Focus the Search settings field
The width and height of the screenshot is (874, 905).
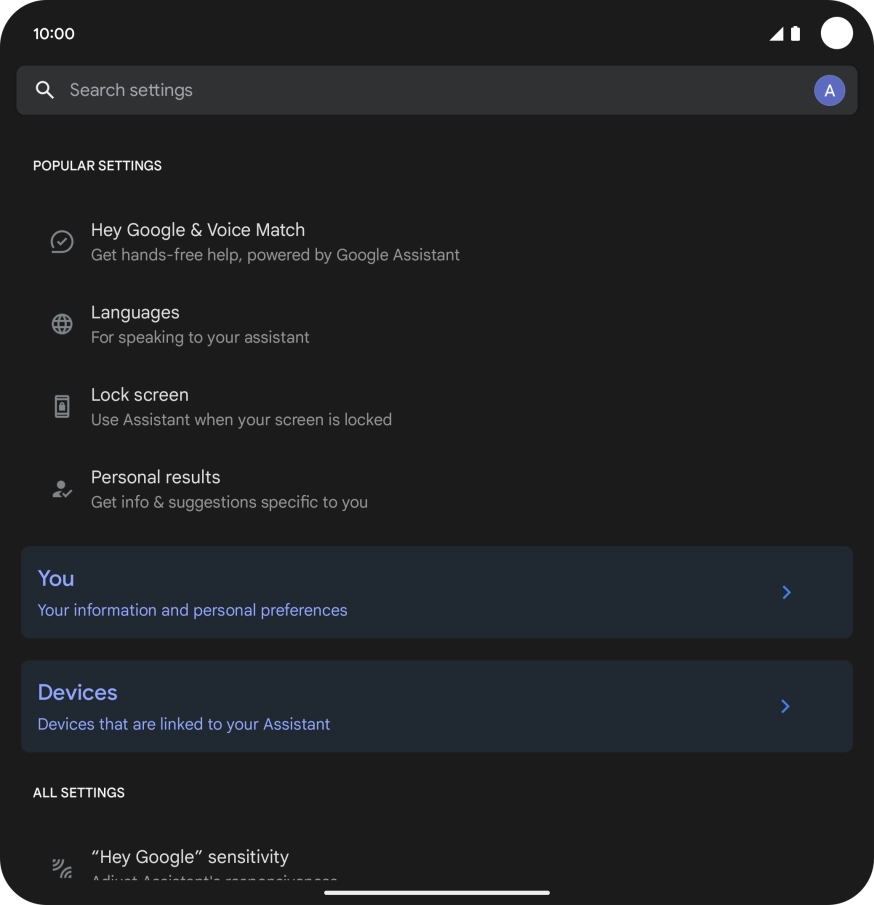pos(400,90)
